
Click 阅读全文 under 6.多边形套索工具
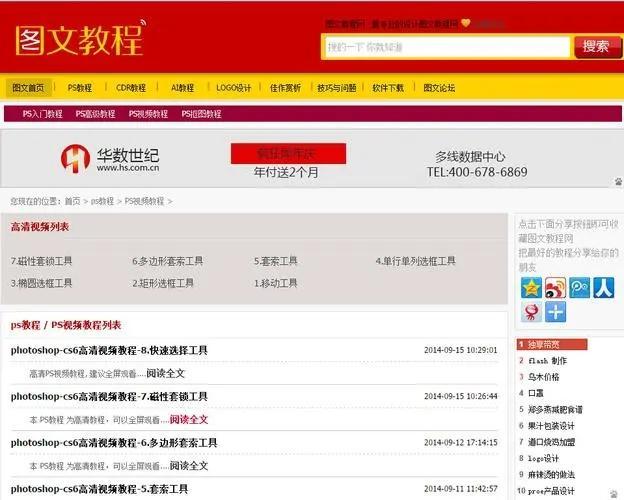(189, 466)
